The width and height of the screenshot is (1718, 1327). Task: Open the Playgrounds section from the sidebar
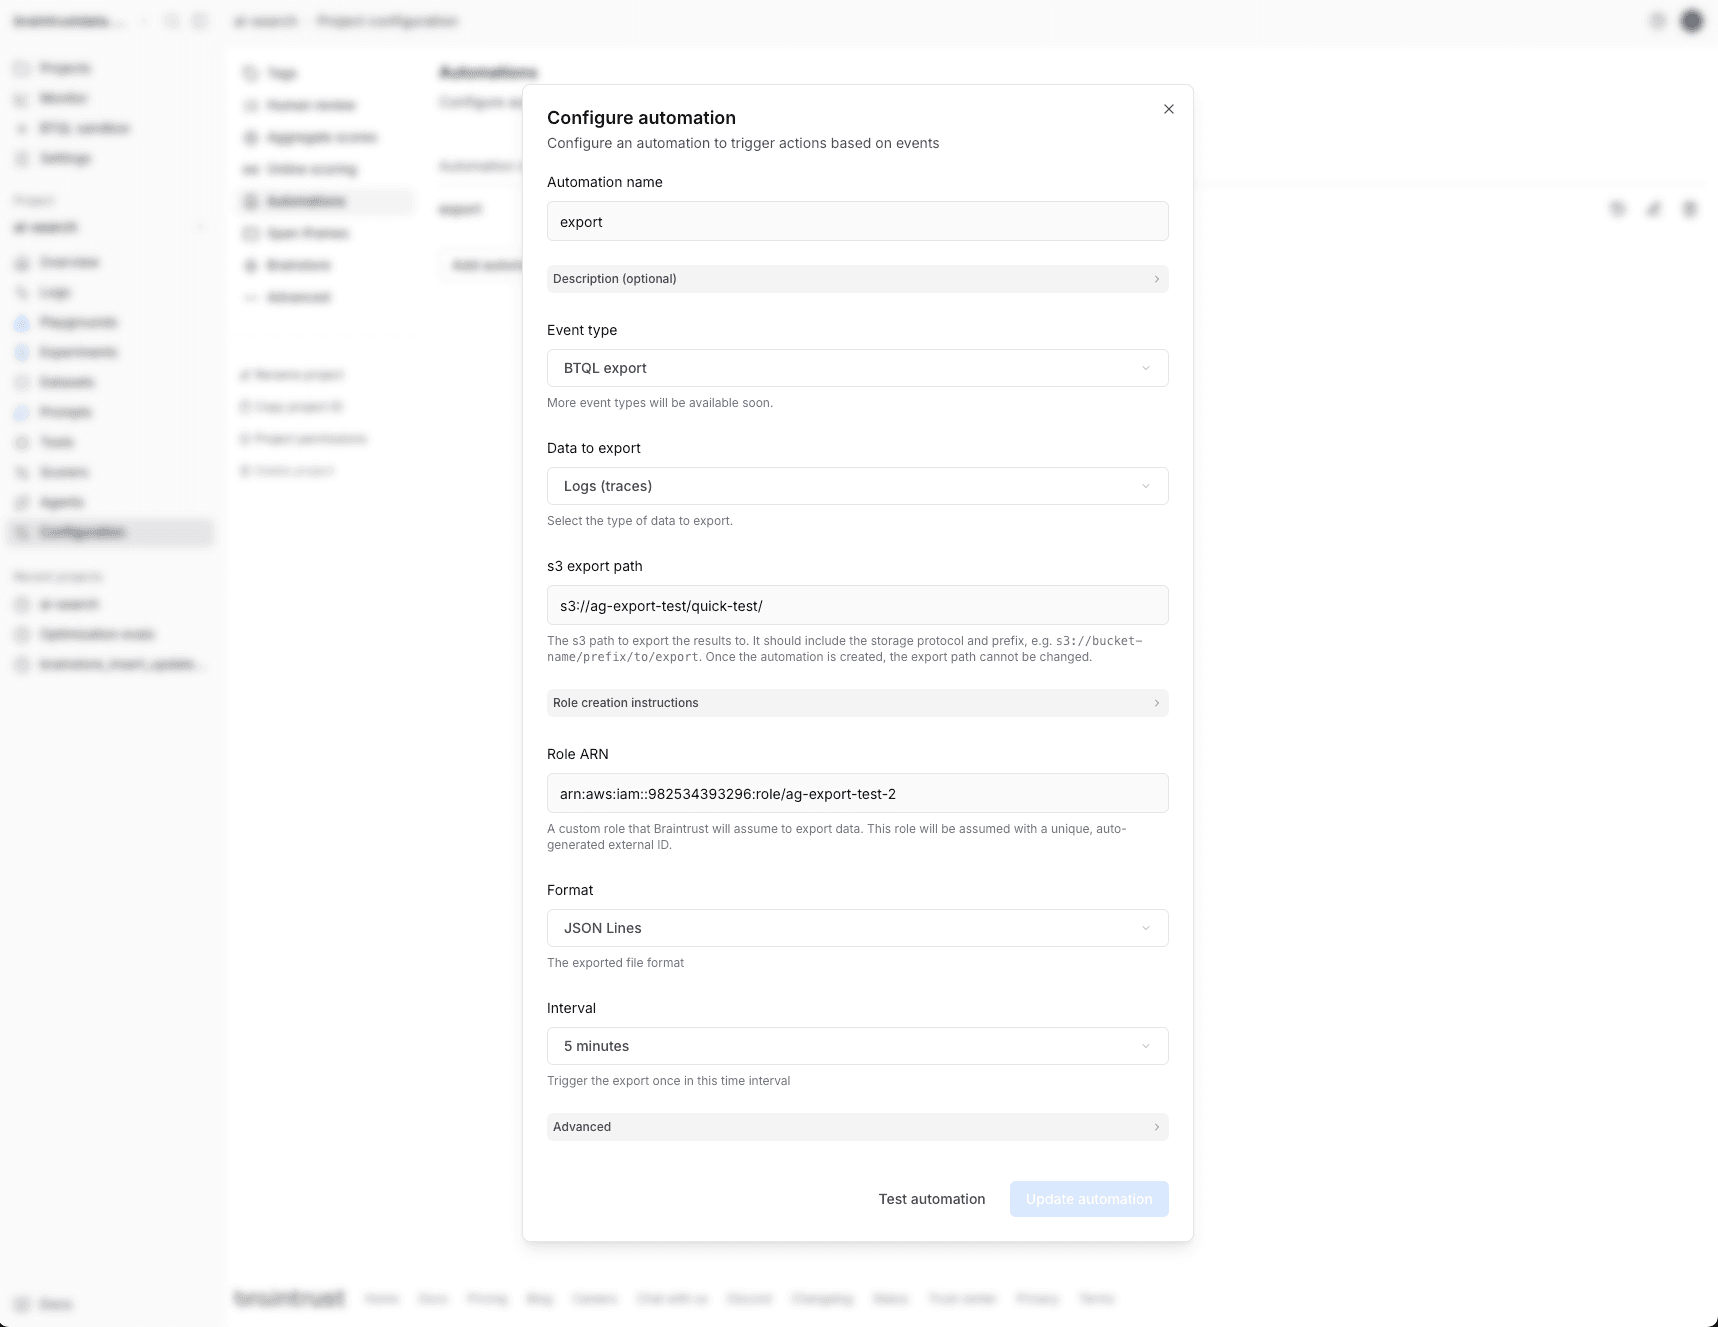coord(79,322)
